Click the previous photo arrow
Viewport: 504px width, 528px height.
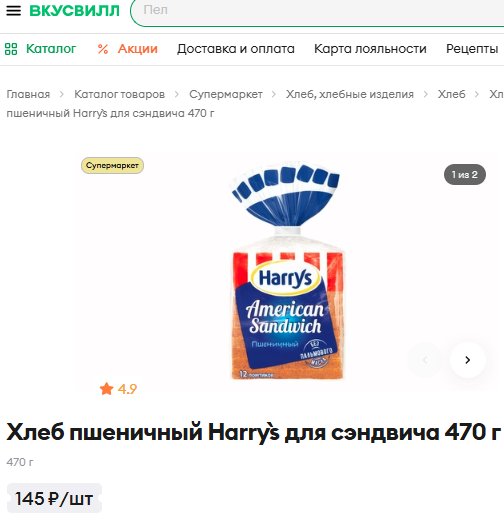[425, 360]
